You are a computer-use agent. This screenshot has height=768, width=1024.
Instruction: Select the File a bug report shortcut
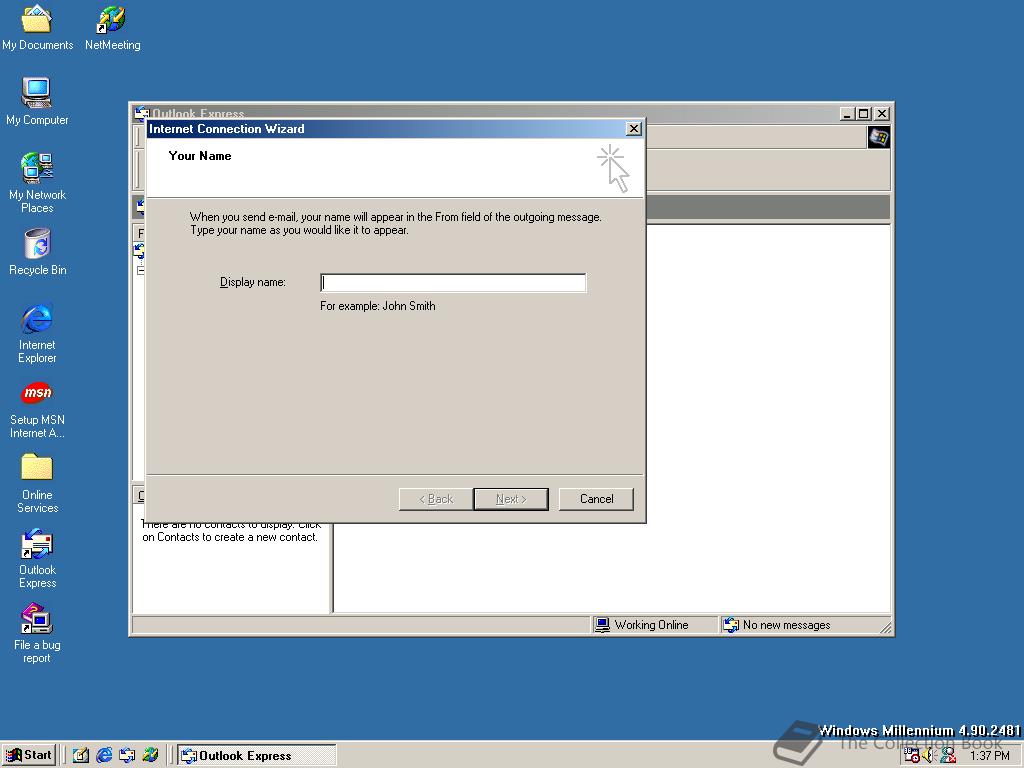pyautogui.click(x=37, y=633)
